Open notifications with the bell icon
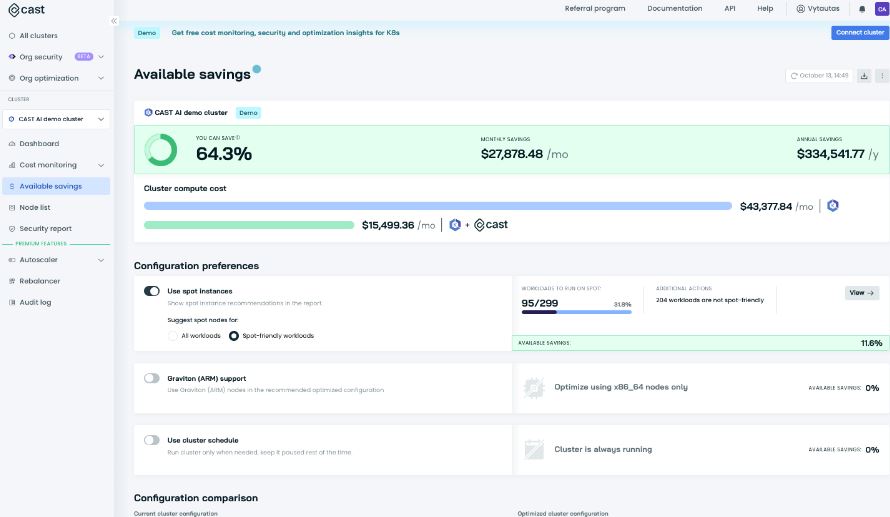 (862, 9)
